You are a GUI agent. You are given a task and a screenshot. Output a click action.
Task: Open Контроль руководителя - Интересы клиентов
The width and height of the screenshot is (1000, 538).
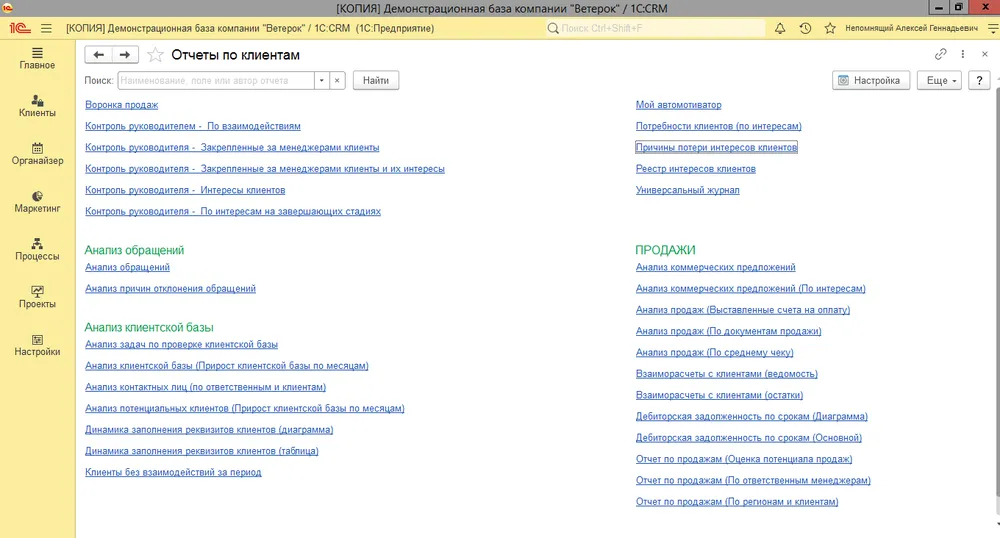point(185,190)
